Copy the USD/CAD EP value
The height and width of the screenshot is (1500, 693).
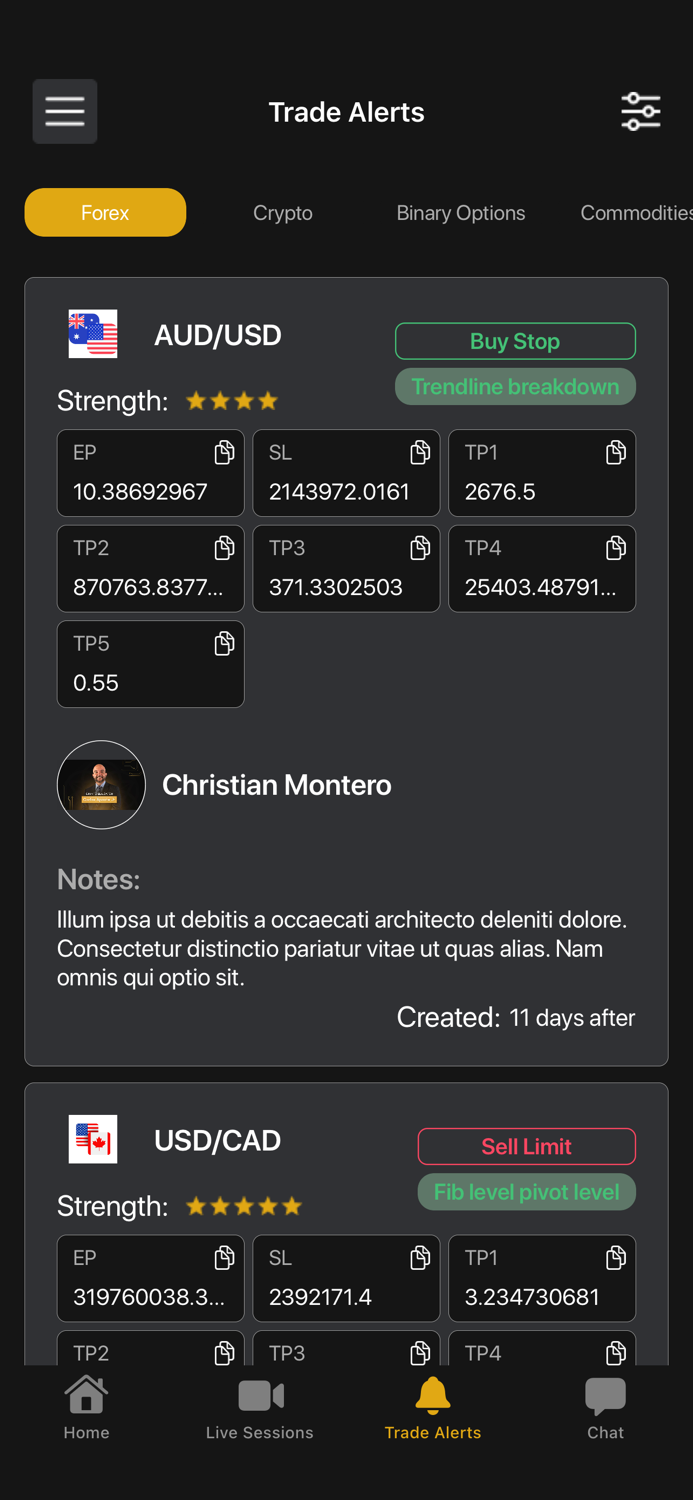[x=224, y=1258]
